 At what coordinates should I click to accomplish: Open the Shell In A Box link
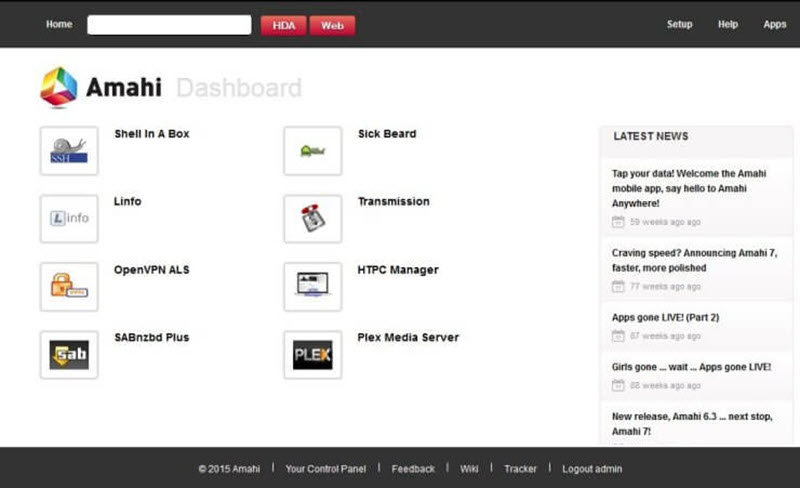point(152,134)
